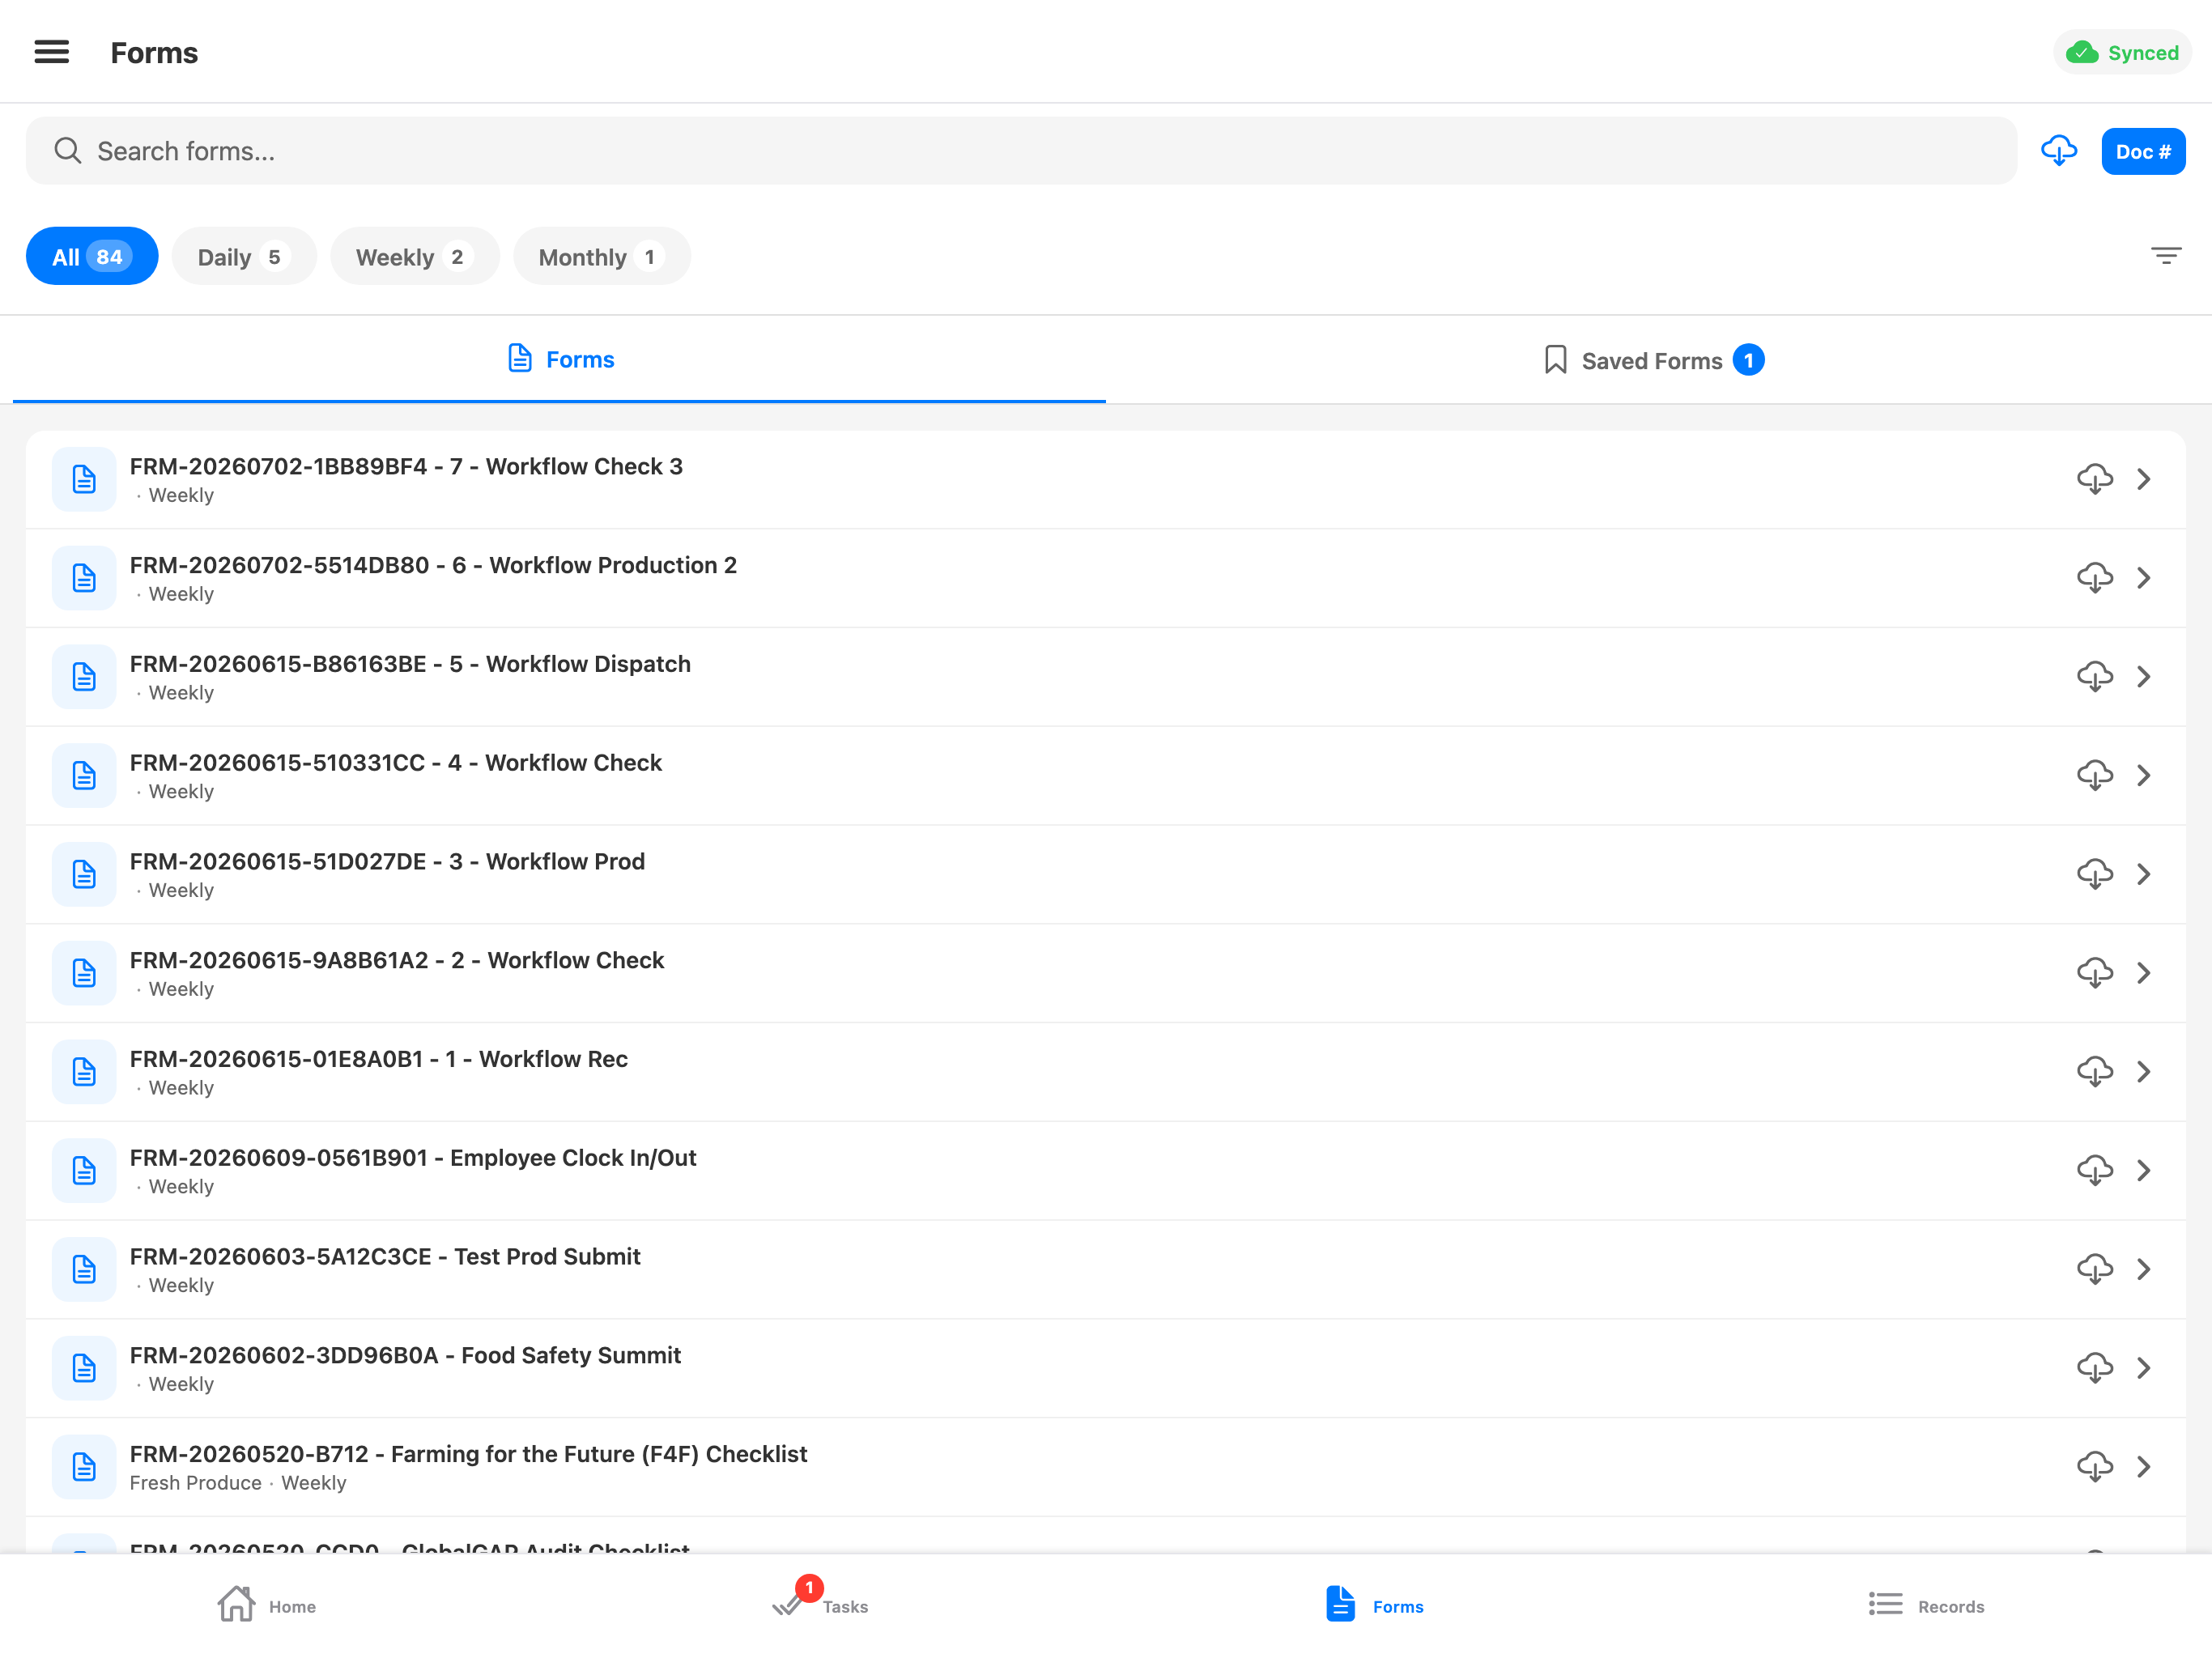Click document icon for Food Safety Summit

(84, 1368)
